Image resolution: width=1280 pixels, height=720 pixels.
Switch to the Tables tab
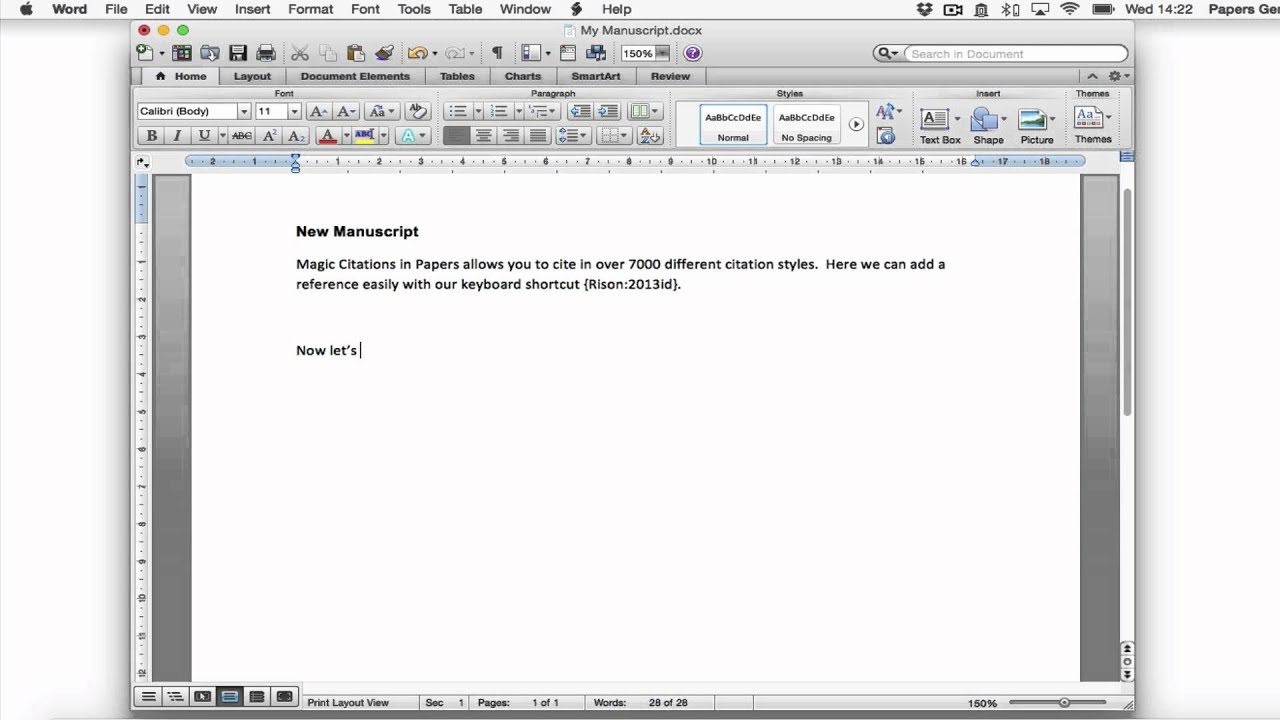pos(457,76)
